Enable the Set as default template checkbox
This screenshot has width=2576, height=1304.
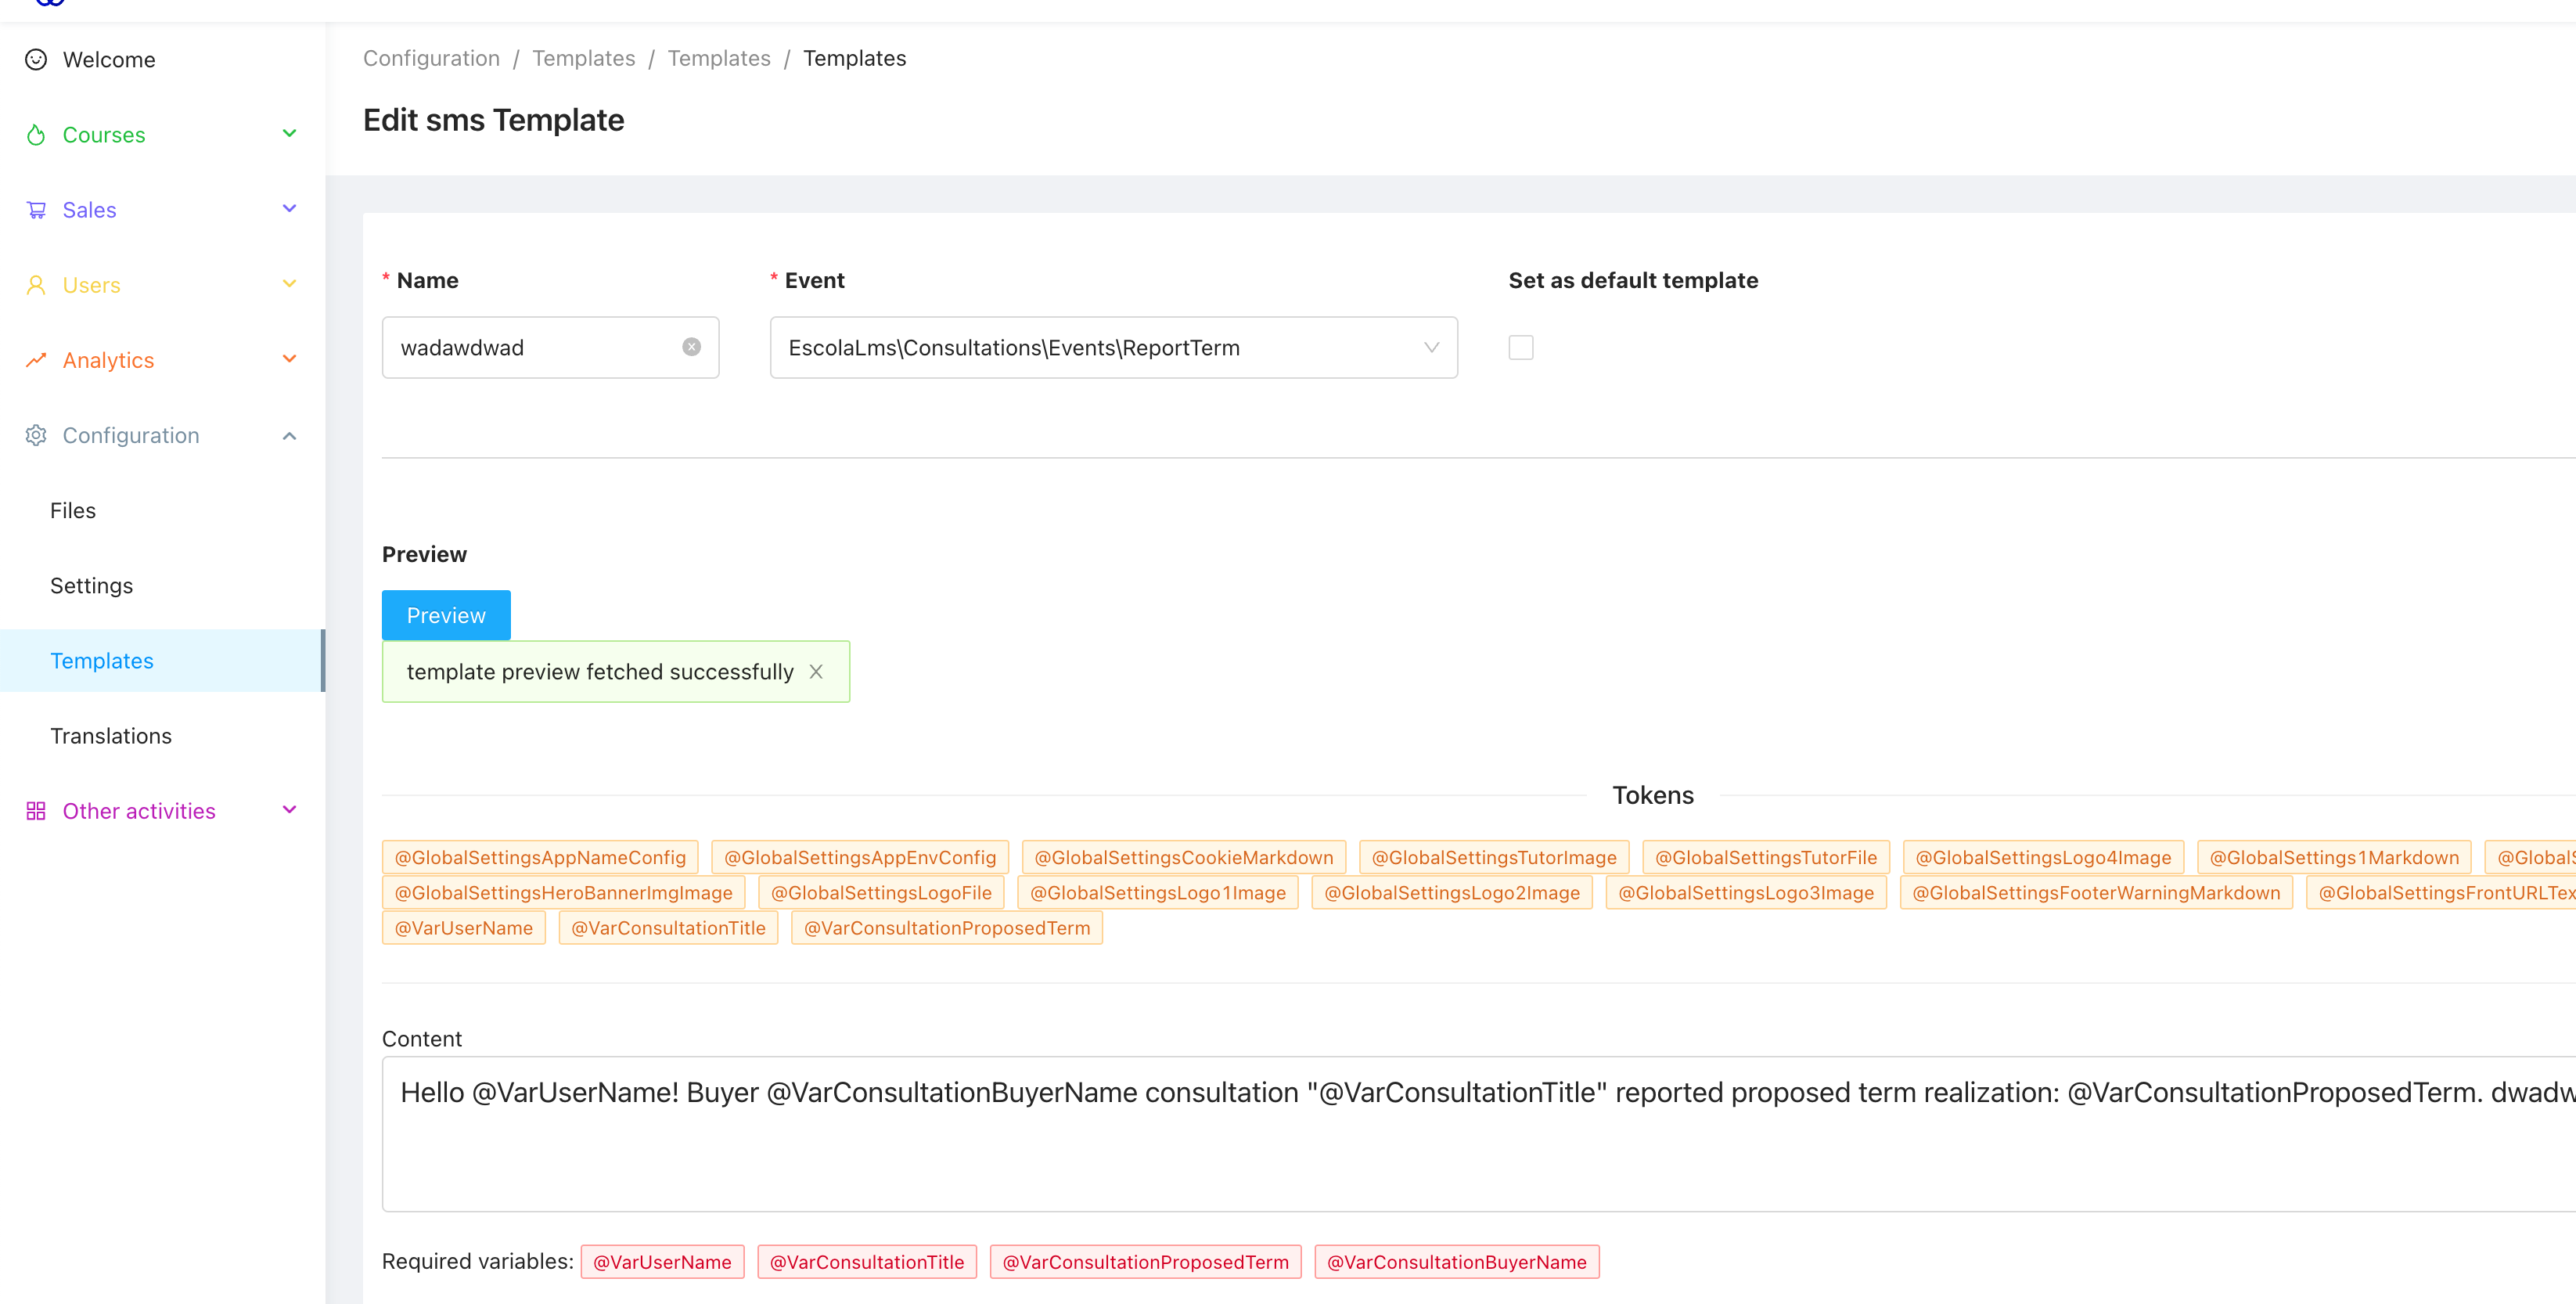point(1521,347)
